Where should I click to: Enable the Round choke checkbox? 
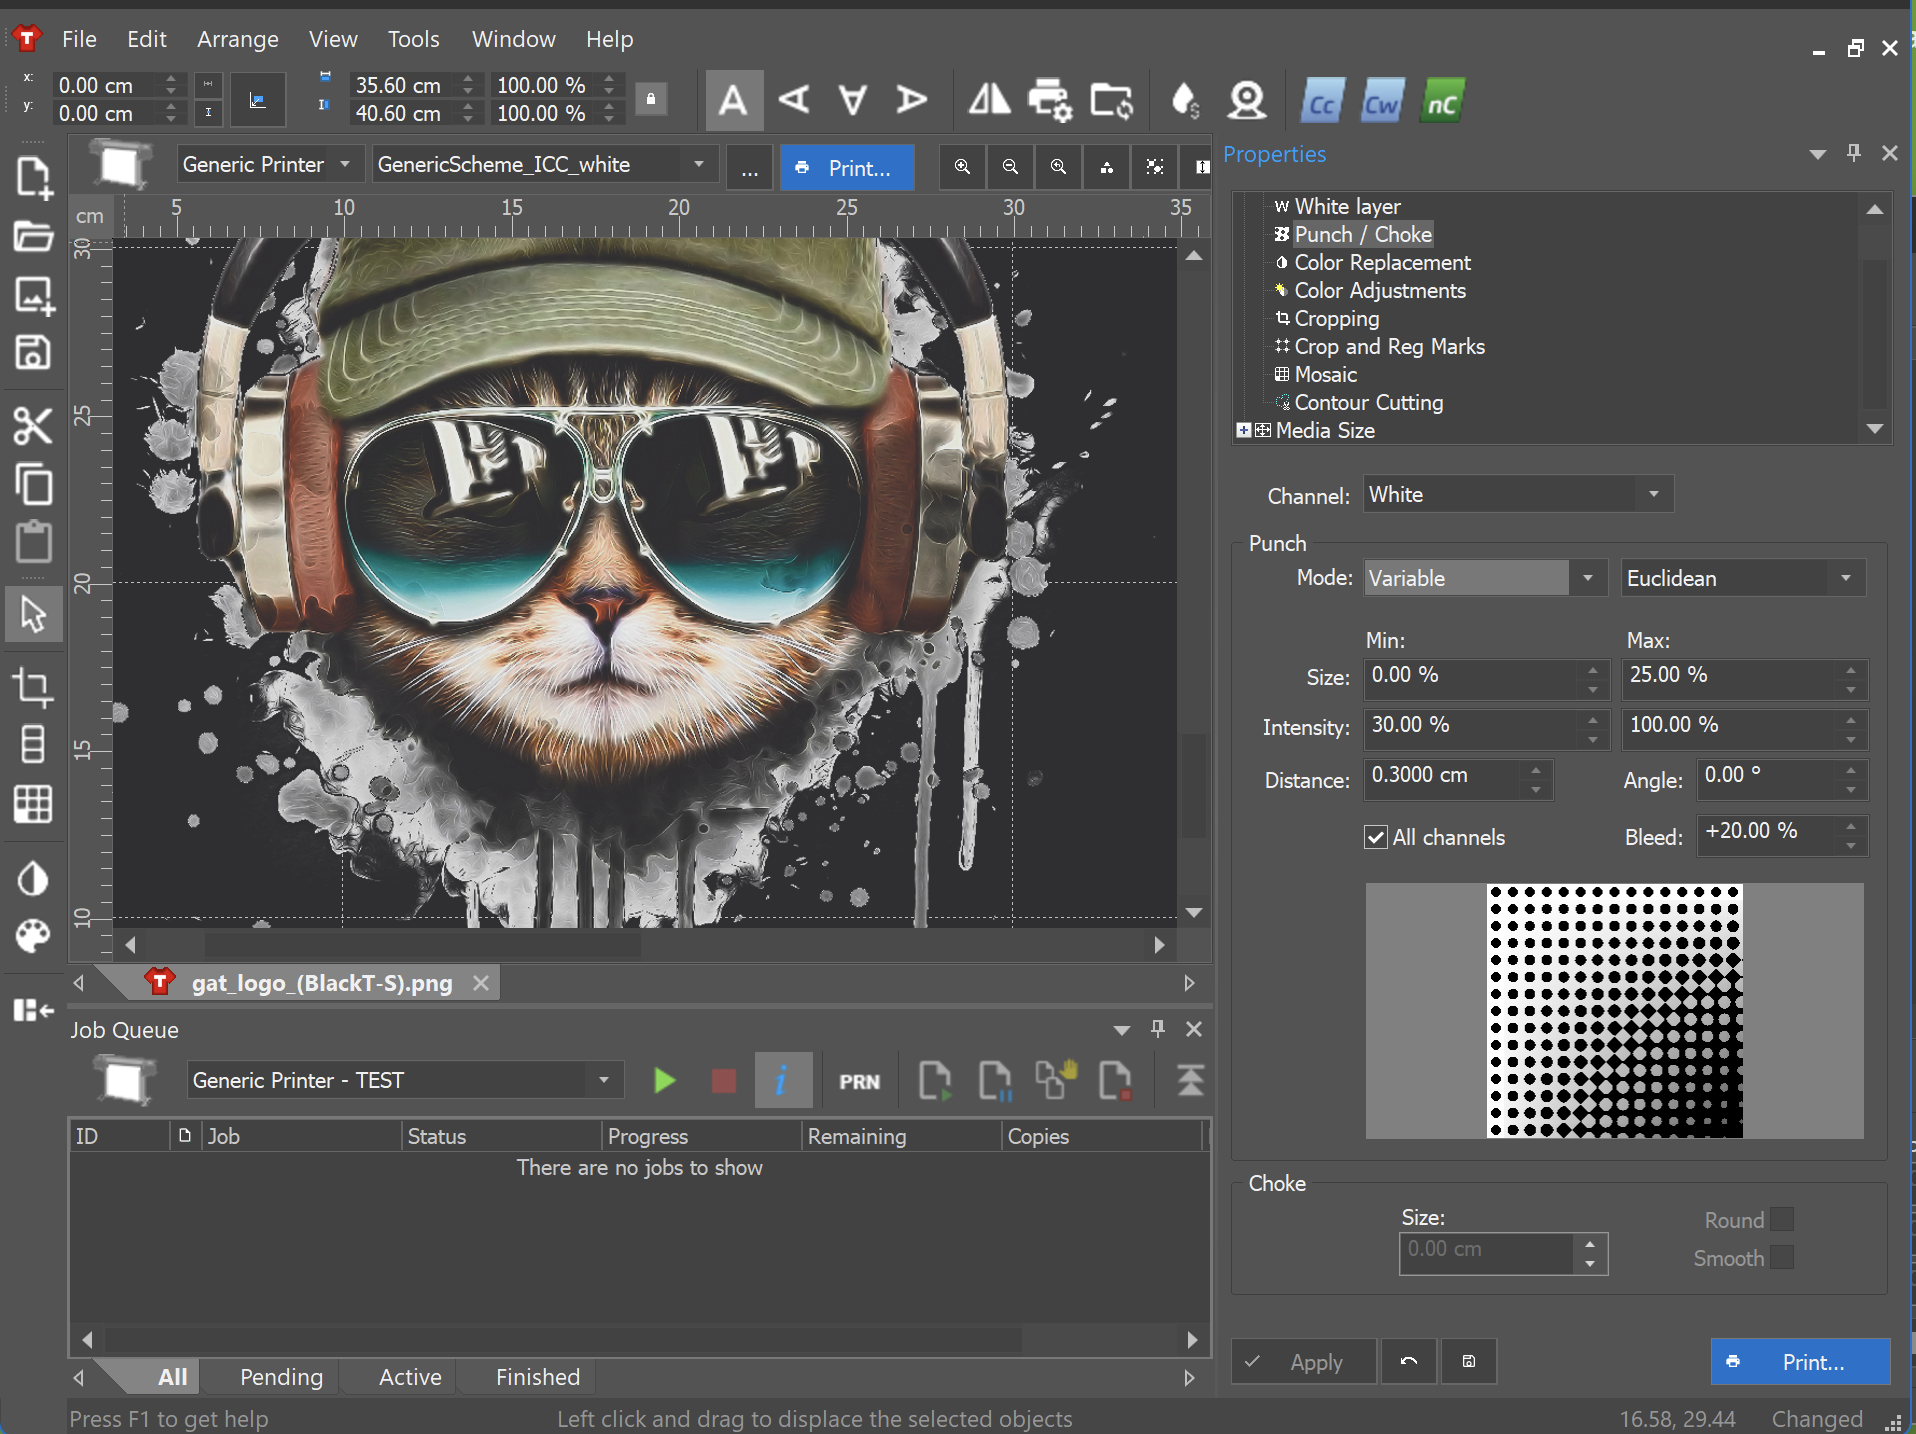1781,1220
